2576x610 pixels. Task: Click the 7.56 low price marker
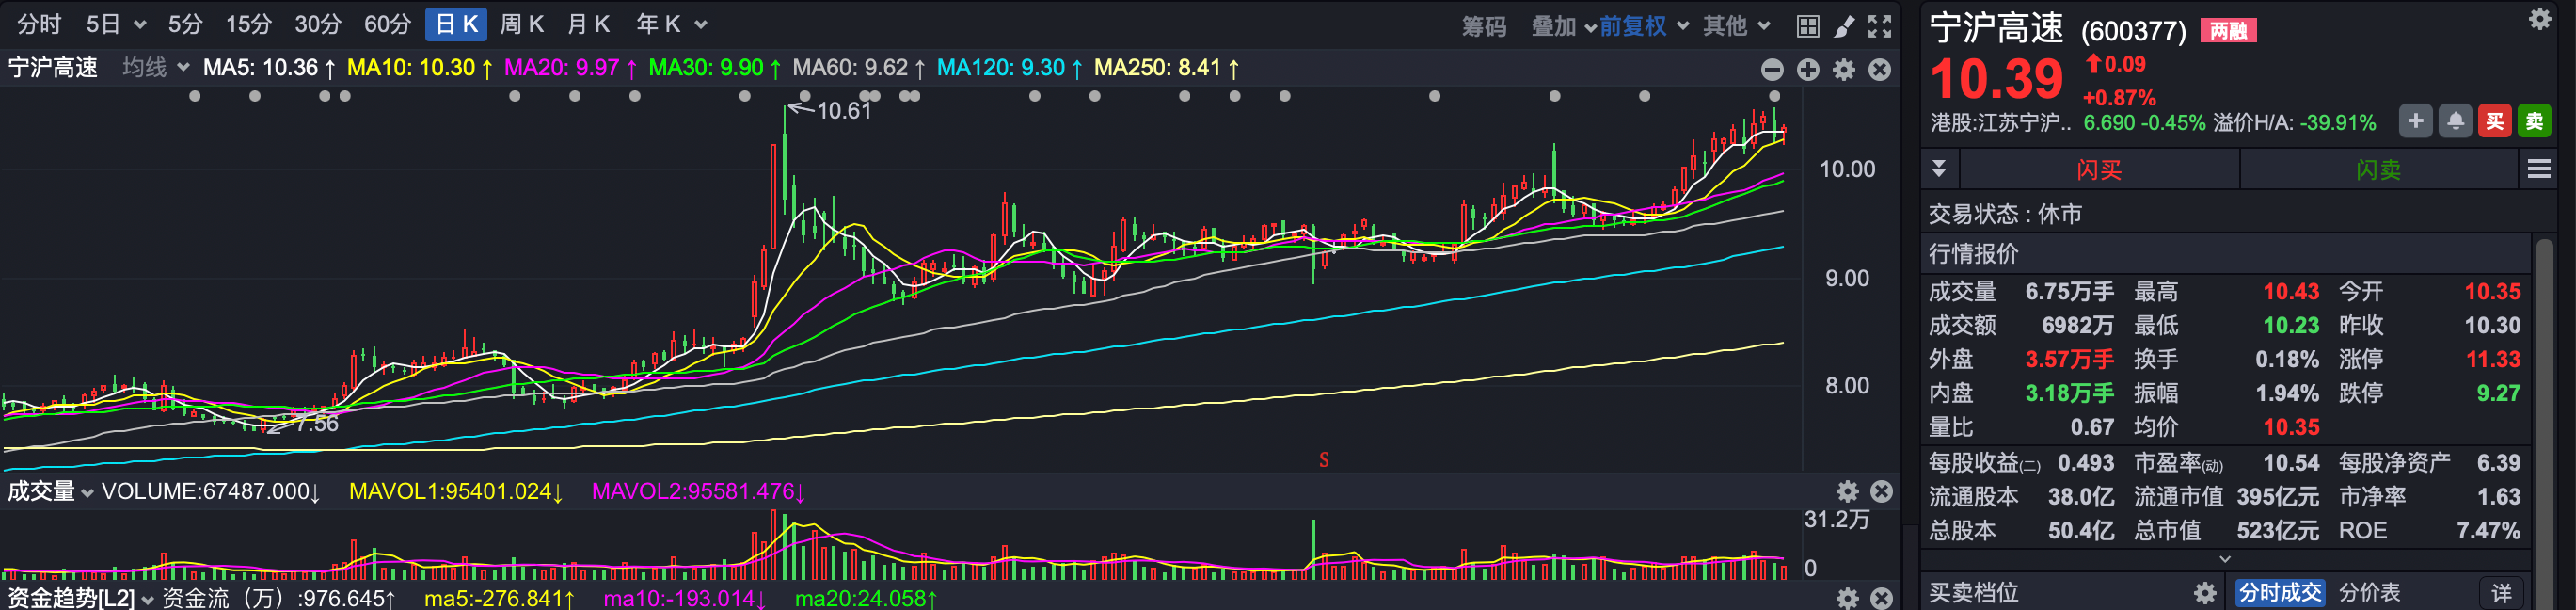pyautogui.click(x=316, y=424)
